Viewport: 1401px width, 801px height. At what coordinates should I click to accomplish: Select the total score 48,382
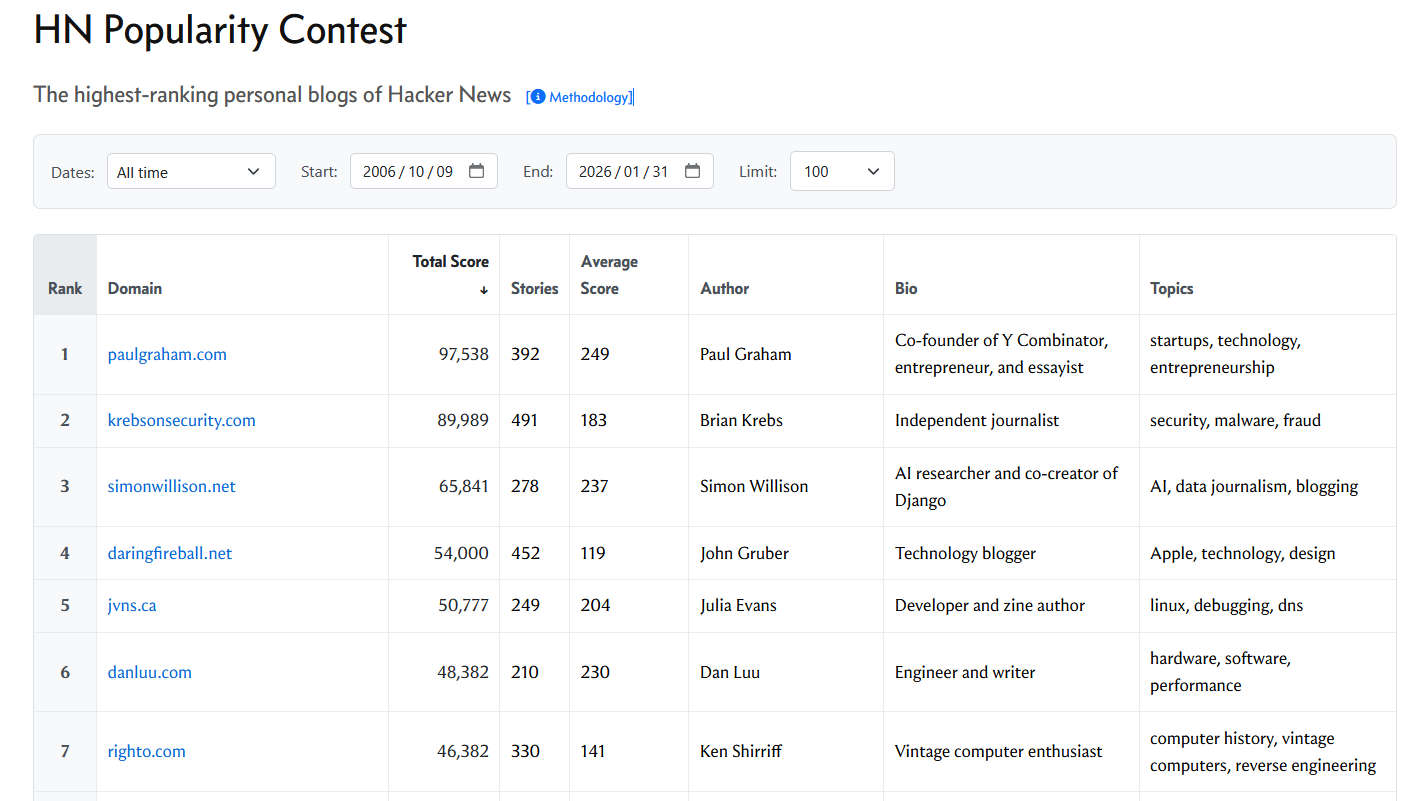click(x=463, y=672)
